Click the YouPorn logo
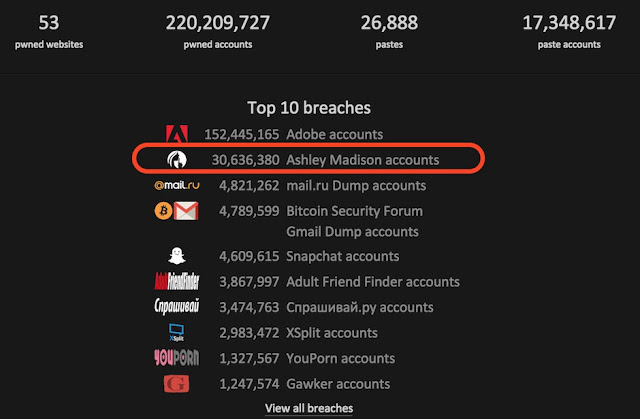Viewport: 640px width, 419px height. pyautogui.click(x=177, y=358)
